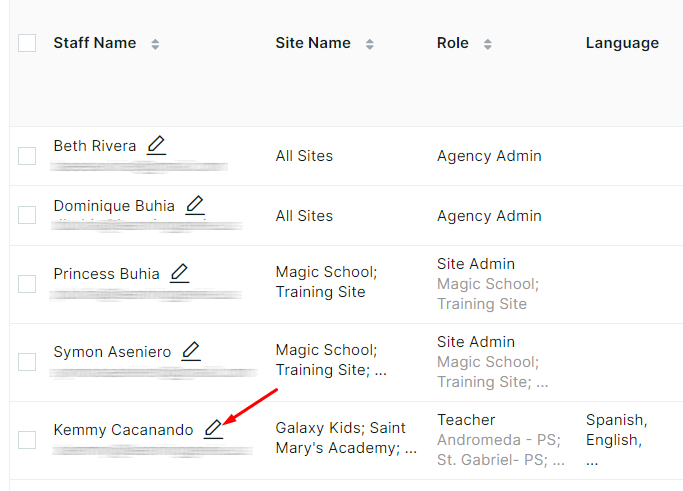This screenshot has width=683, height=491.
Task: Show full site list for Symon Aseniero
Action: pos(381,371)
